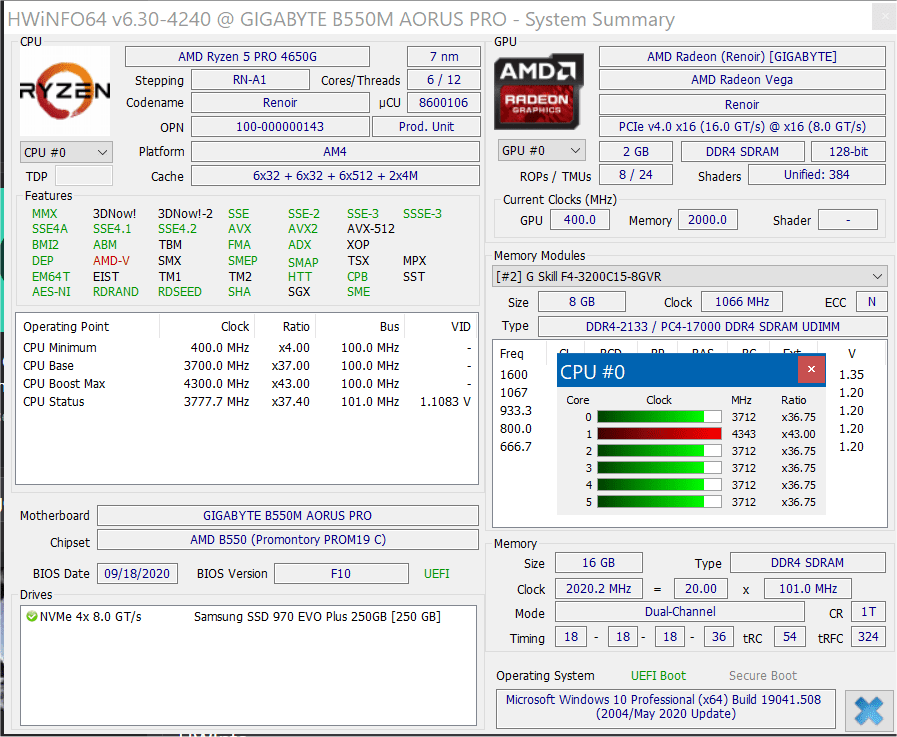
Task: Click the ECC value N
Action: [x=871, y=302]
